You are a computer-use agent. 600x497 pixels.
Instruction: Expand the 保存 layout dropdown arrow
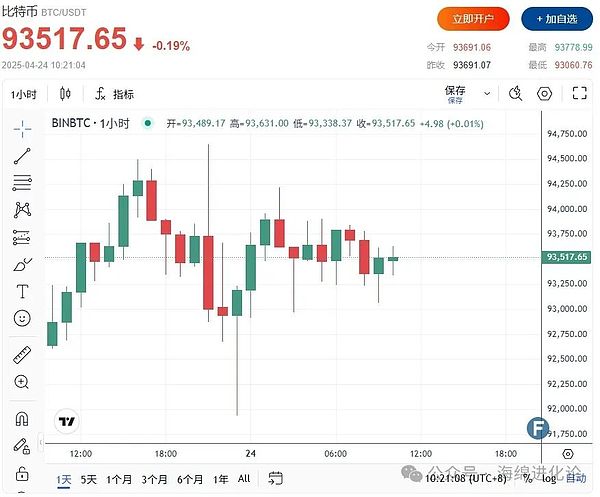click(485, 94)
